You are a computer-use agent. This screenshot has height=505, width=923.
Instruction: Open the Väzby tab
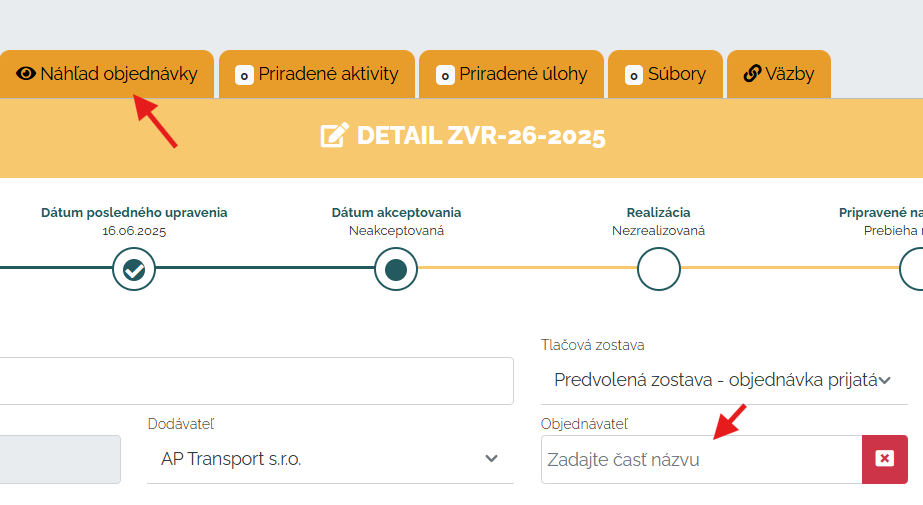coord(779,74)
